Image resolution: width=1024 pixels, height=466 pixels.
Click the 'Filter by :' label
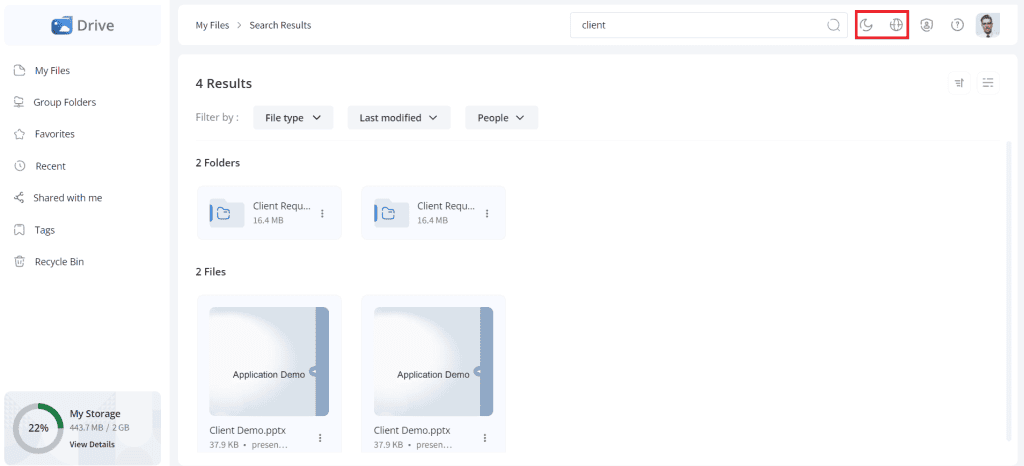coord(217,117)
